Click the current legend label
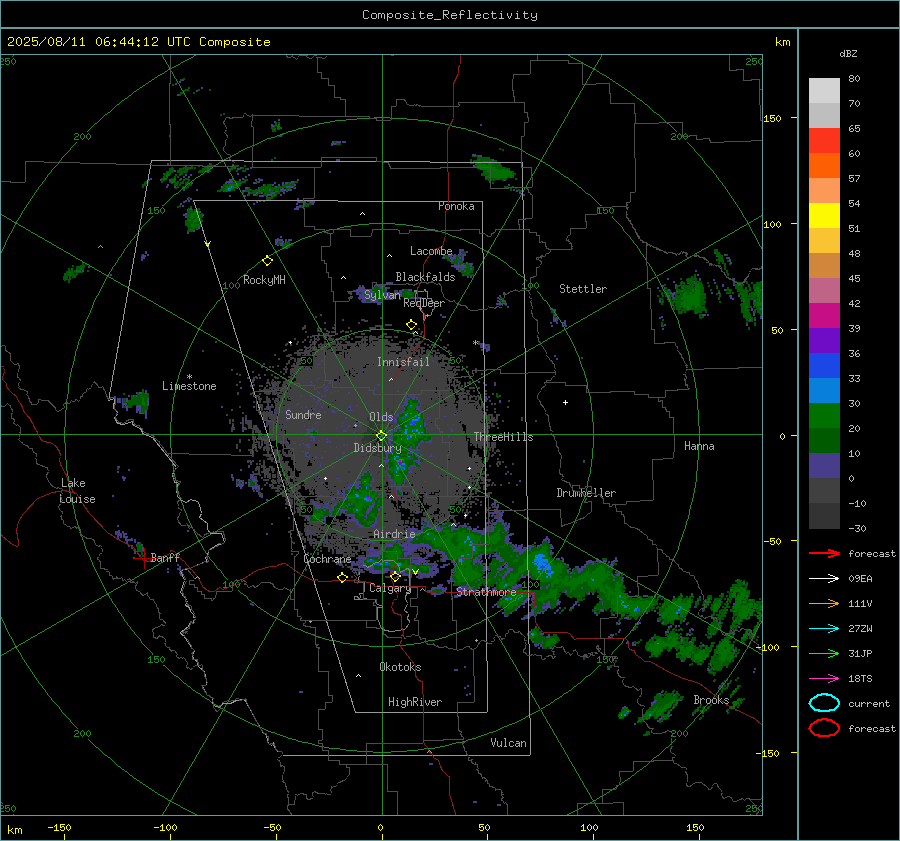The height and width of the screenshot is (841, 900). (869, 703)
